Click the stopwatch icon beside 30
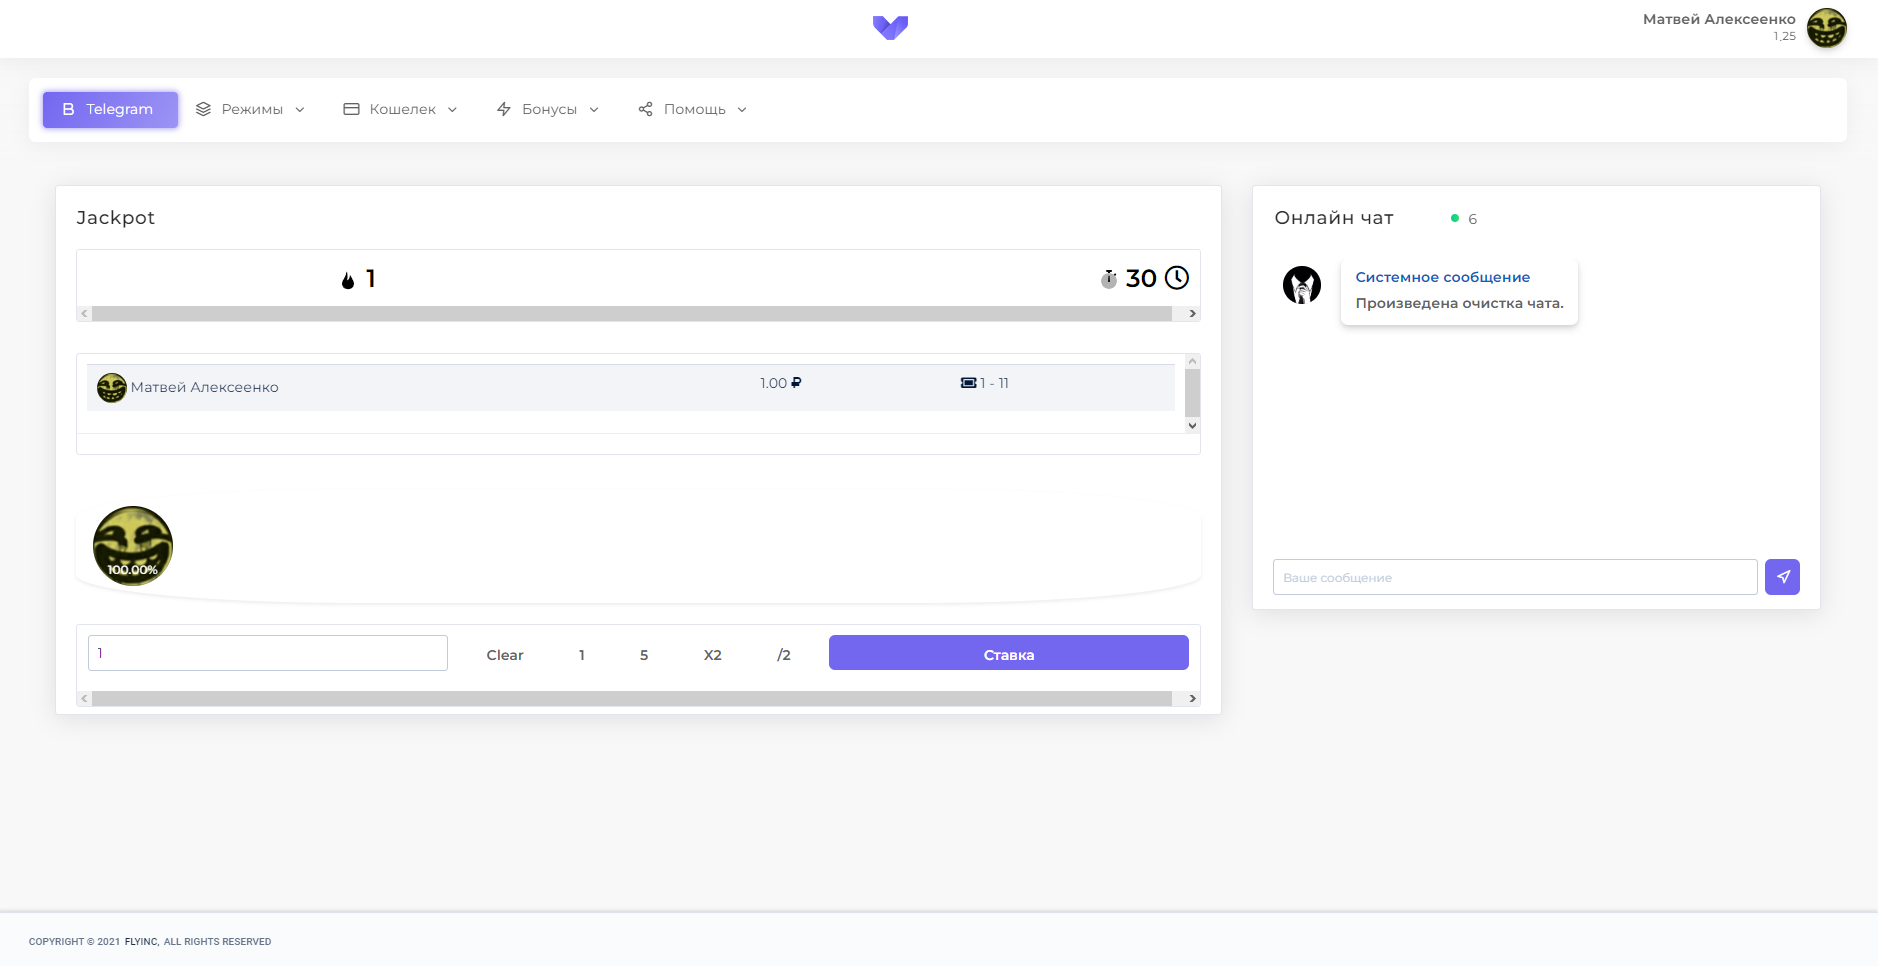The width and height of the screenshot is (1878, 966). pyautogui.click(x=1109, y=279)
